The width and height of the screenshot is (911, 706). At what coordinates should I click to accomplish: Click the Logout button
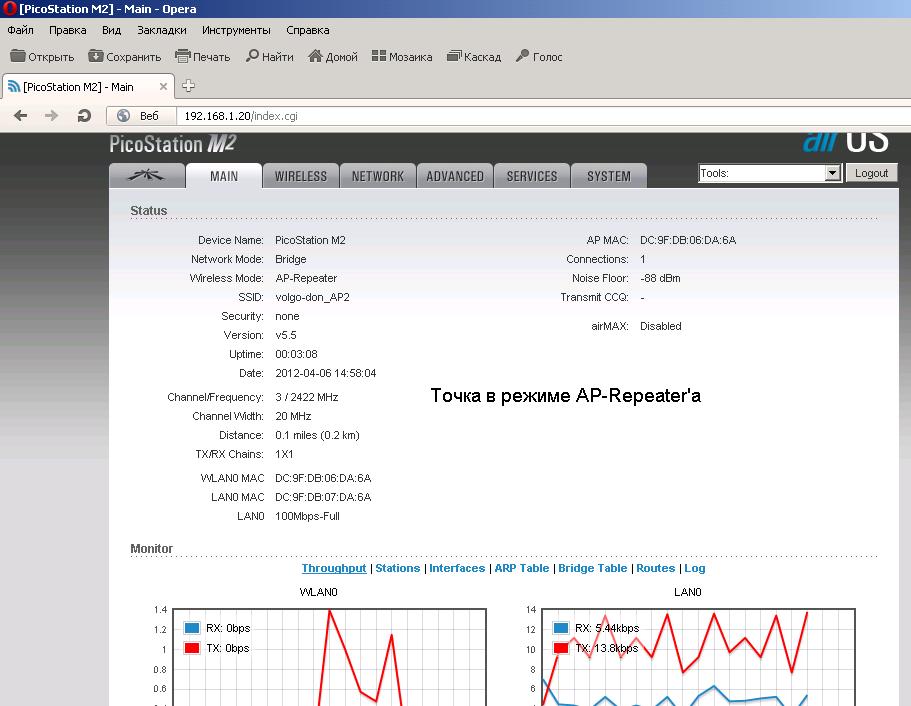871,173
